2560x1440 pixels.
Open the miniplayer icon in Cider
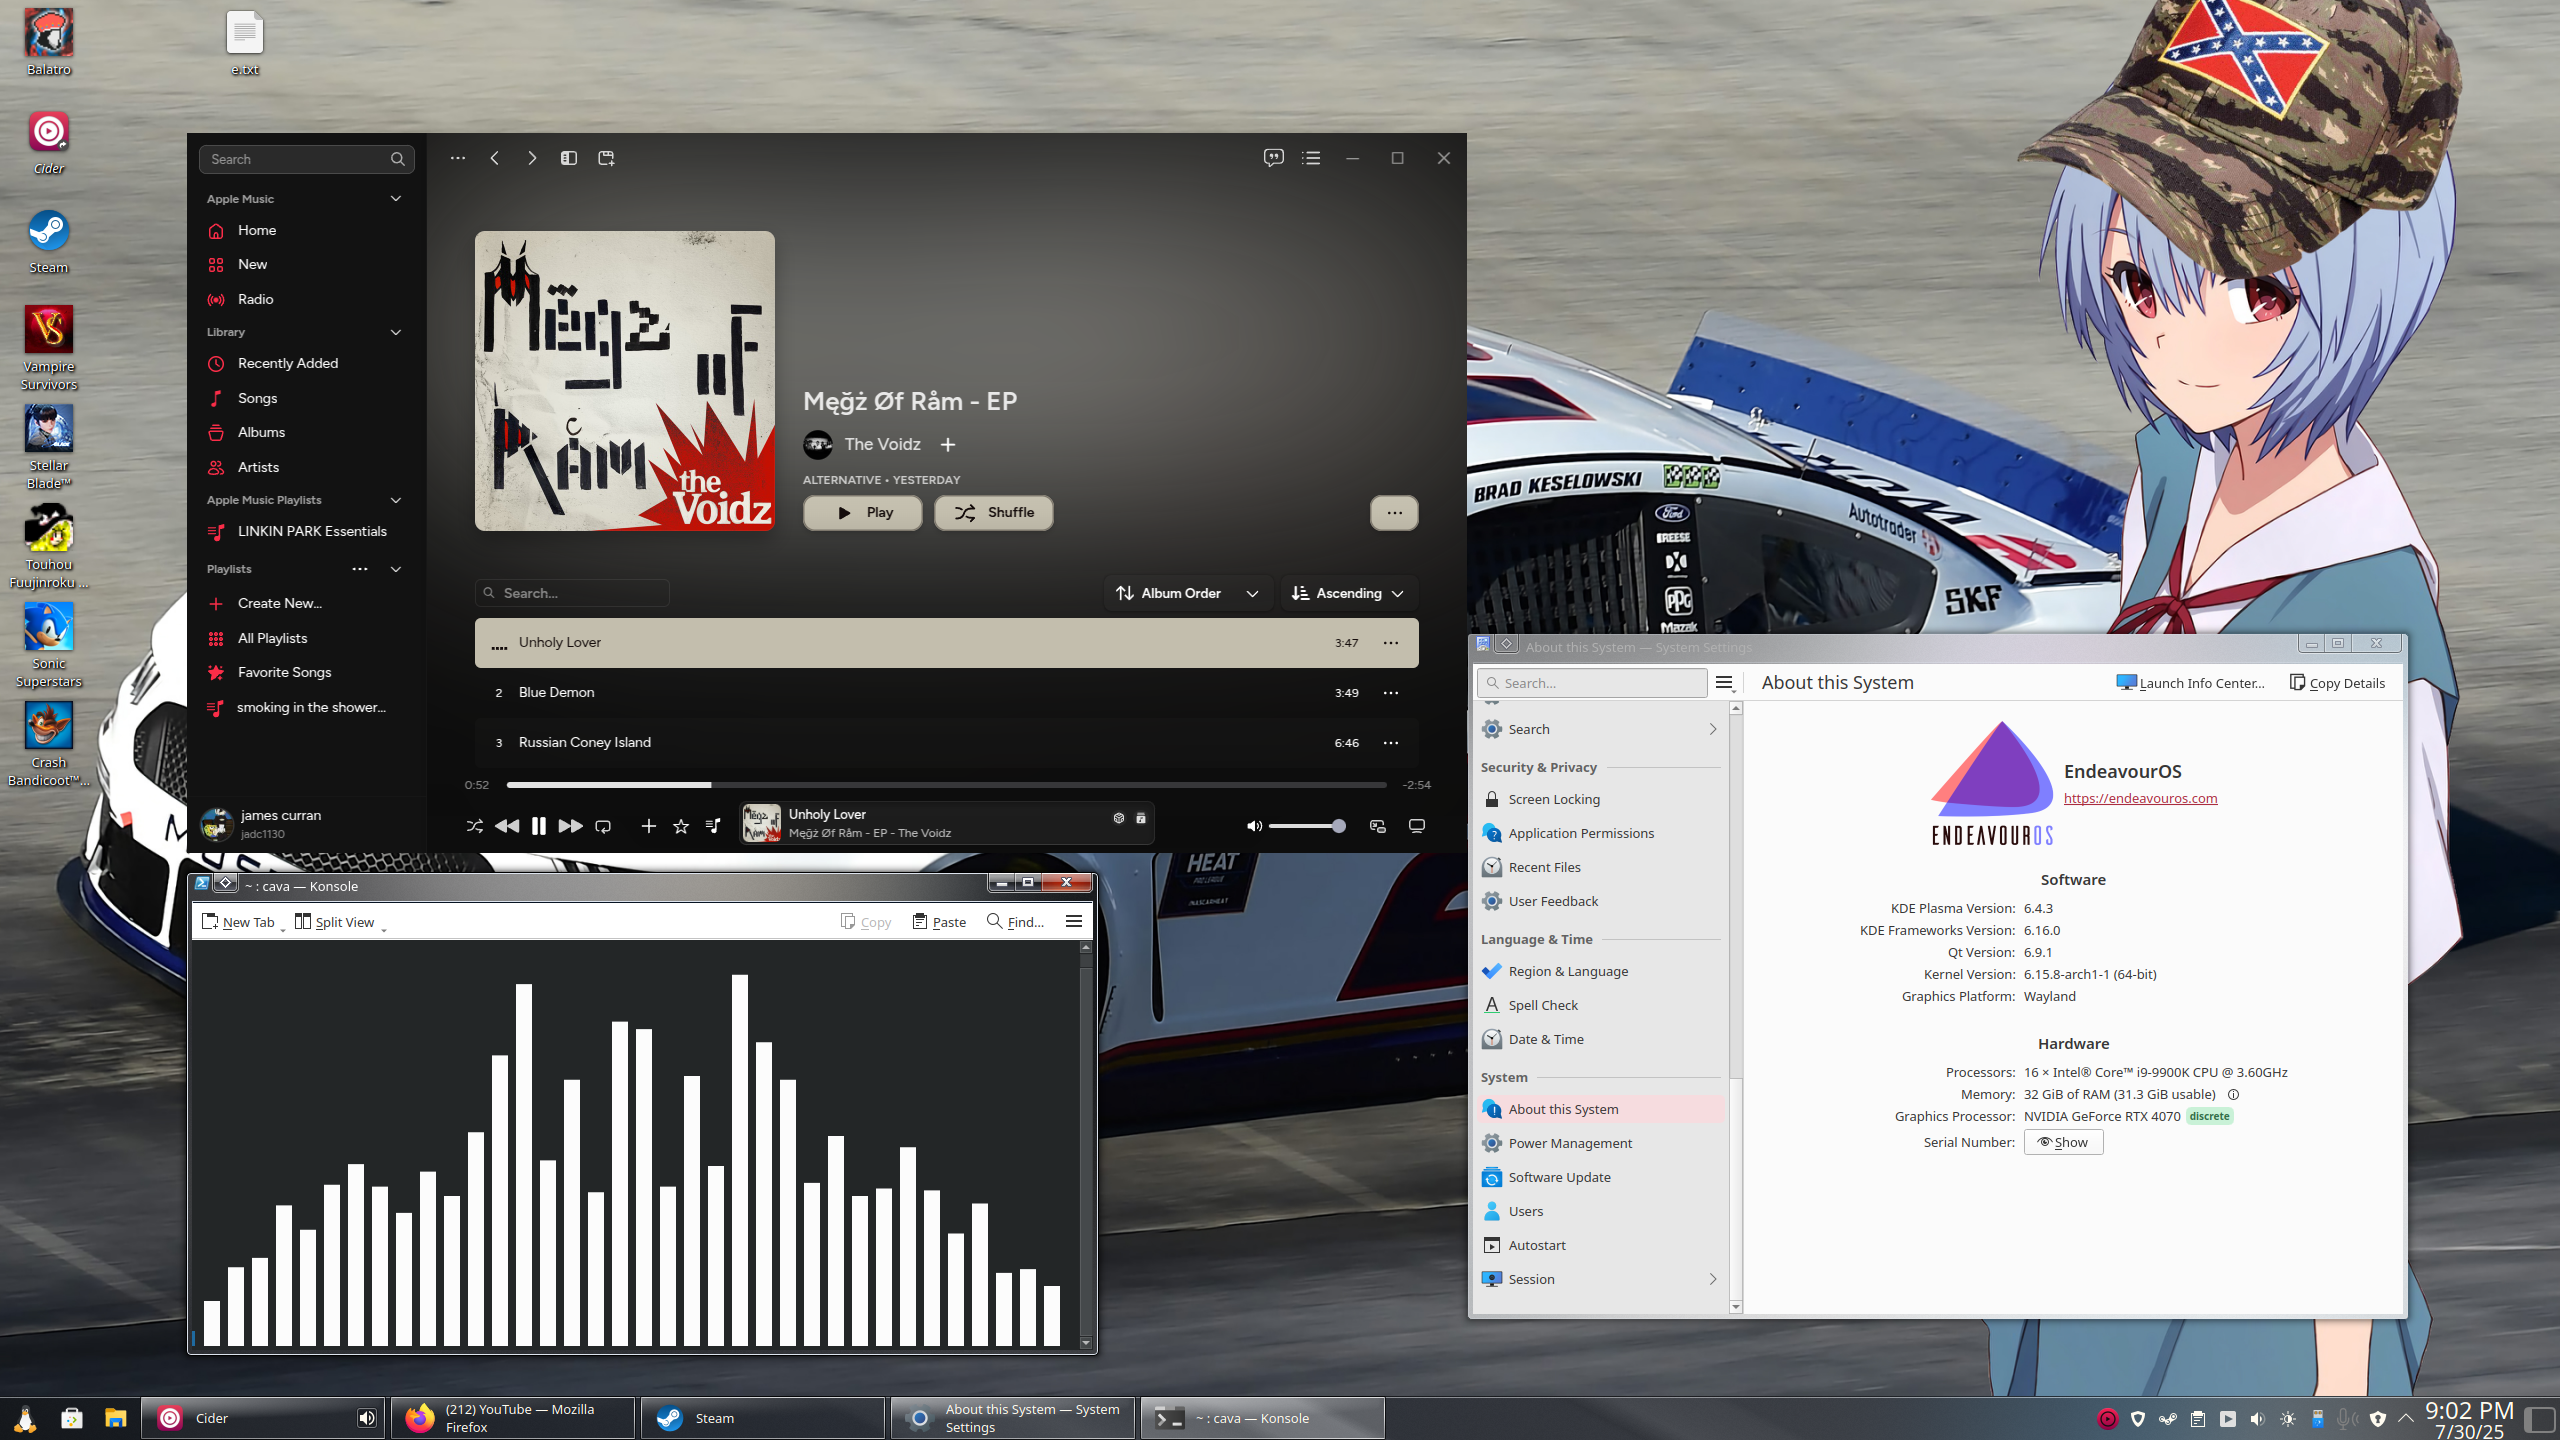[x=1378, y=826]
